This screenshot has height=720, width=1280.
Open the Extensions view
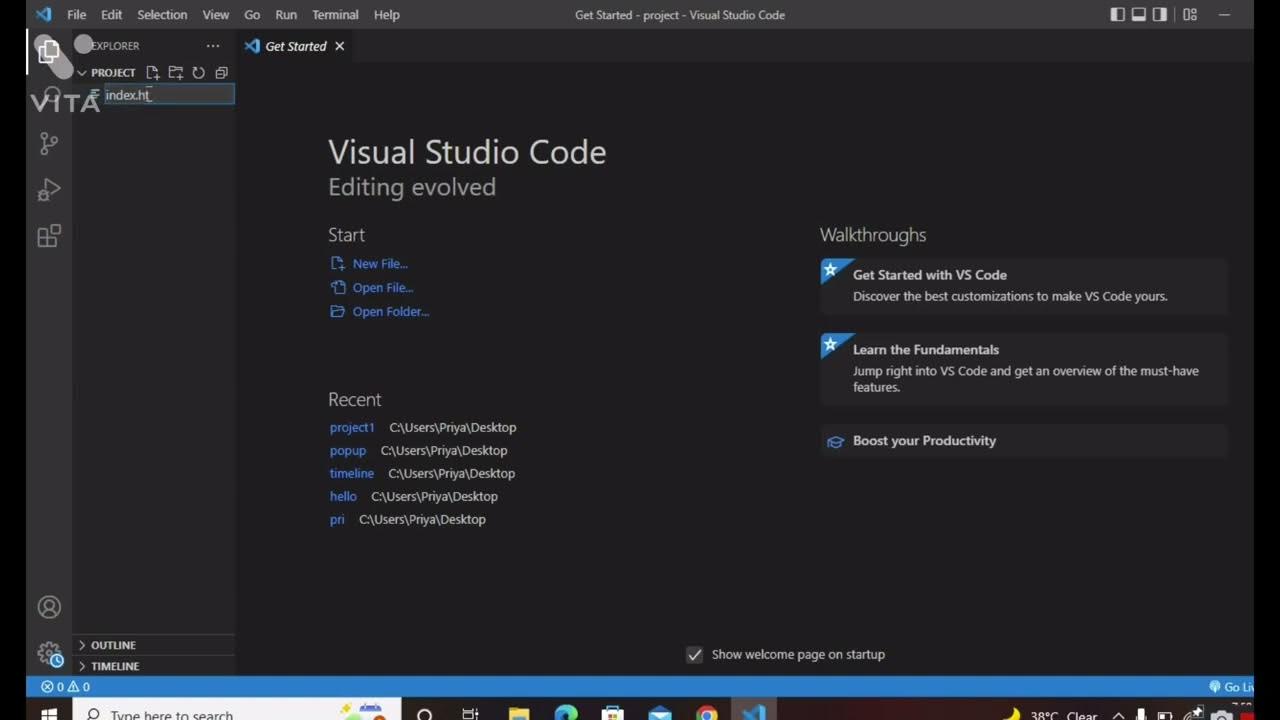tap(48, 236)
